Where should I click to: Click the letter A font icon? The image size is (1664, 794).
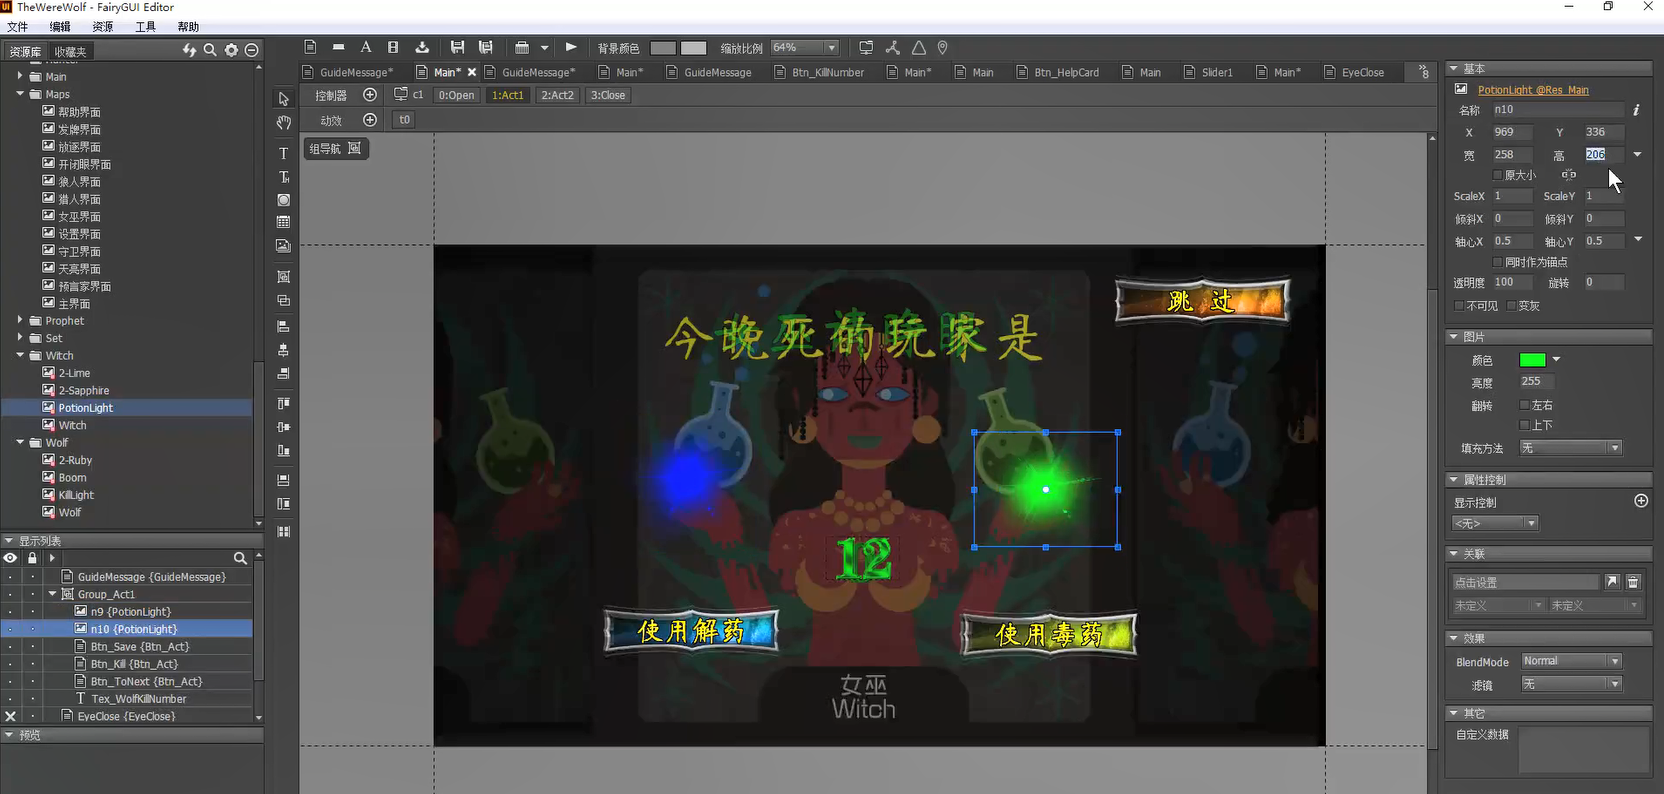click(x=366, y=47)
